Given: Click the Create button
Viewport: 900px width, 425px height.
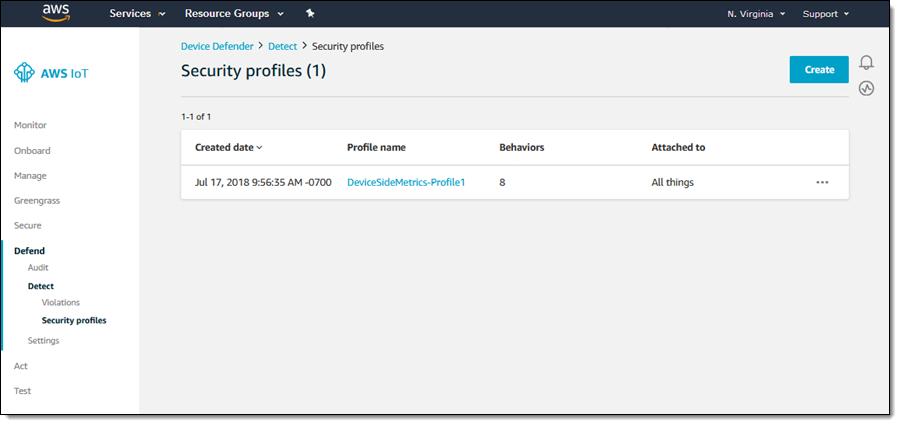Looking at the screenshot, I should (x=819, y=70).
